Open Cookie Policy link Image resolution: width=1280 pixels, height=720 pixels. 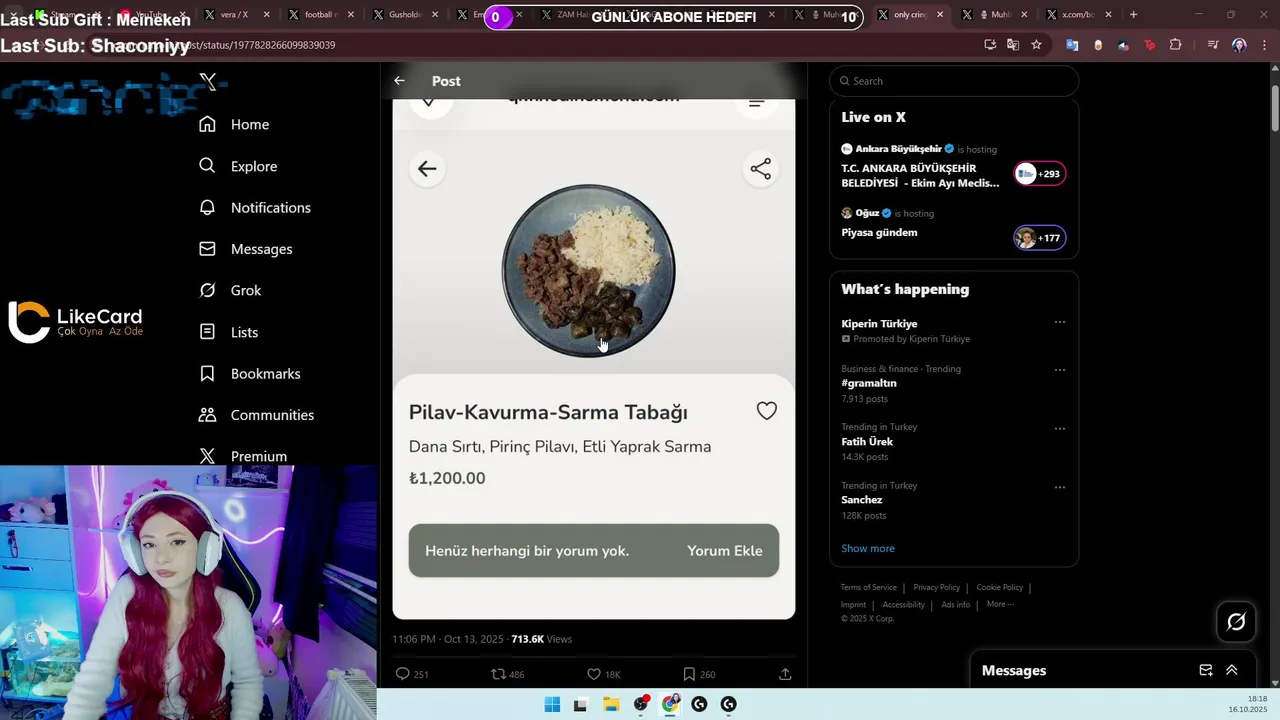click(1000, 588)
